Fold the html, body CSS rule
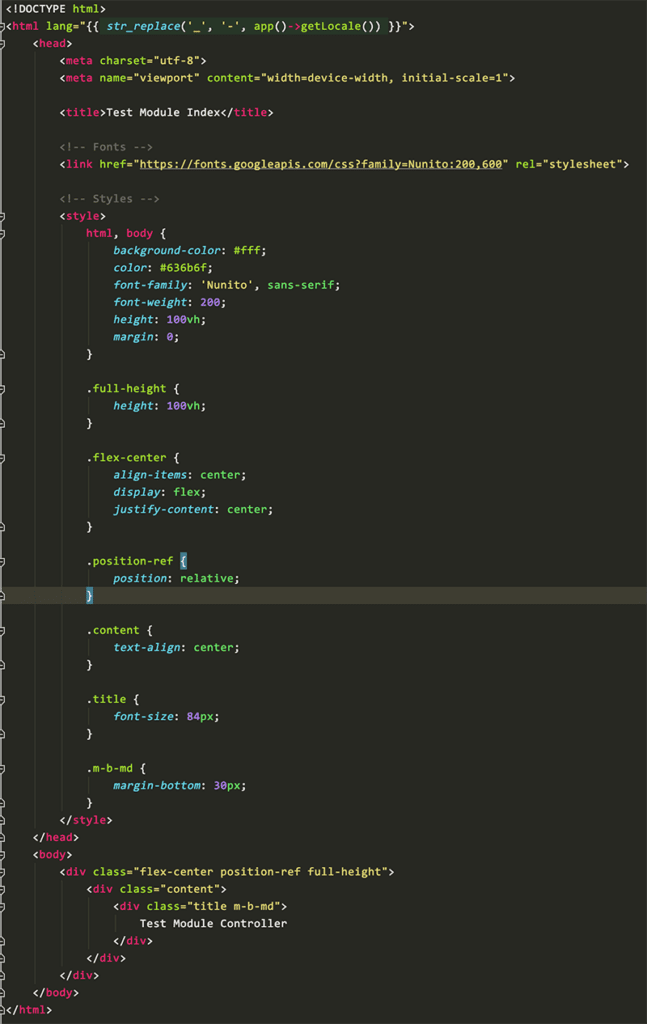This screenshot has width=647, height=1024. pos(3,232)
